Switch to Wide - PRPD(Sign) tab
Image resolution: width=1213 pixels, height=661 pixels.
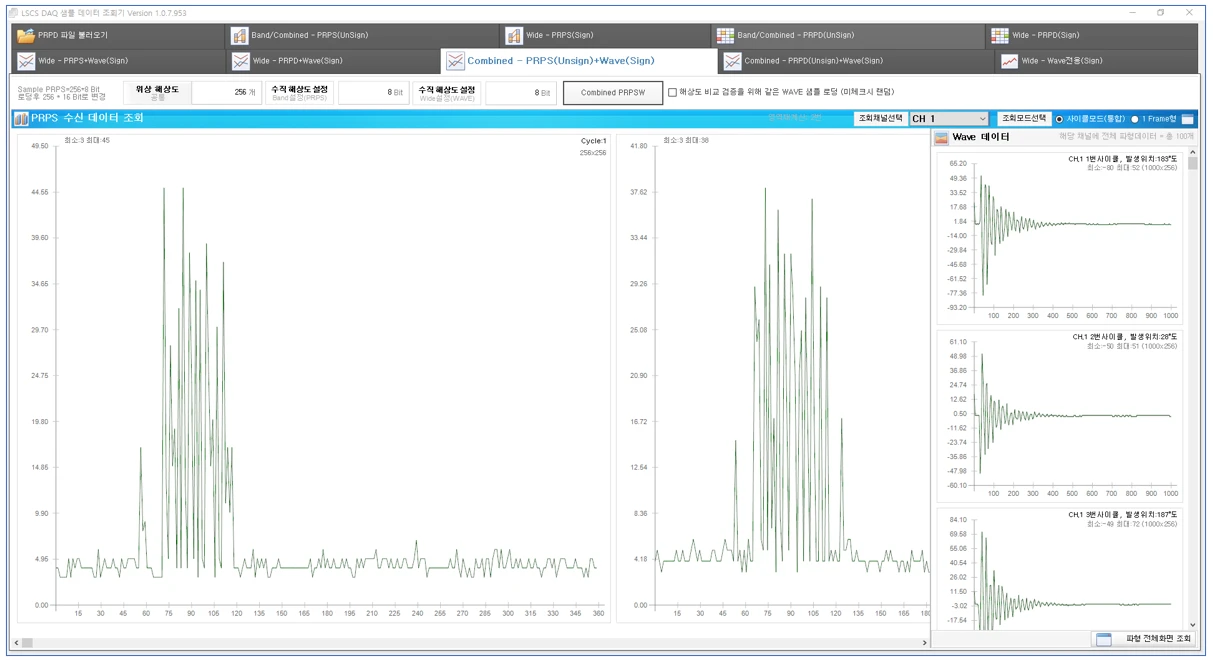click(x=1092, y=36)
